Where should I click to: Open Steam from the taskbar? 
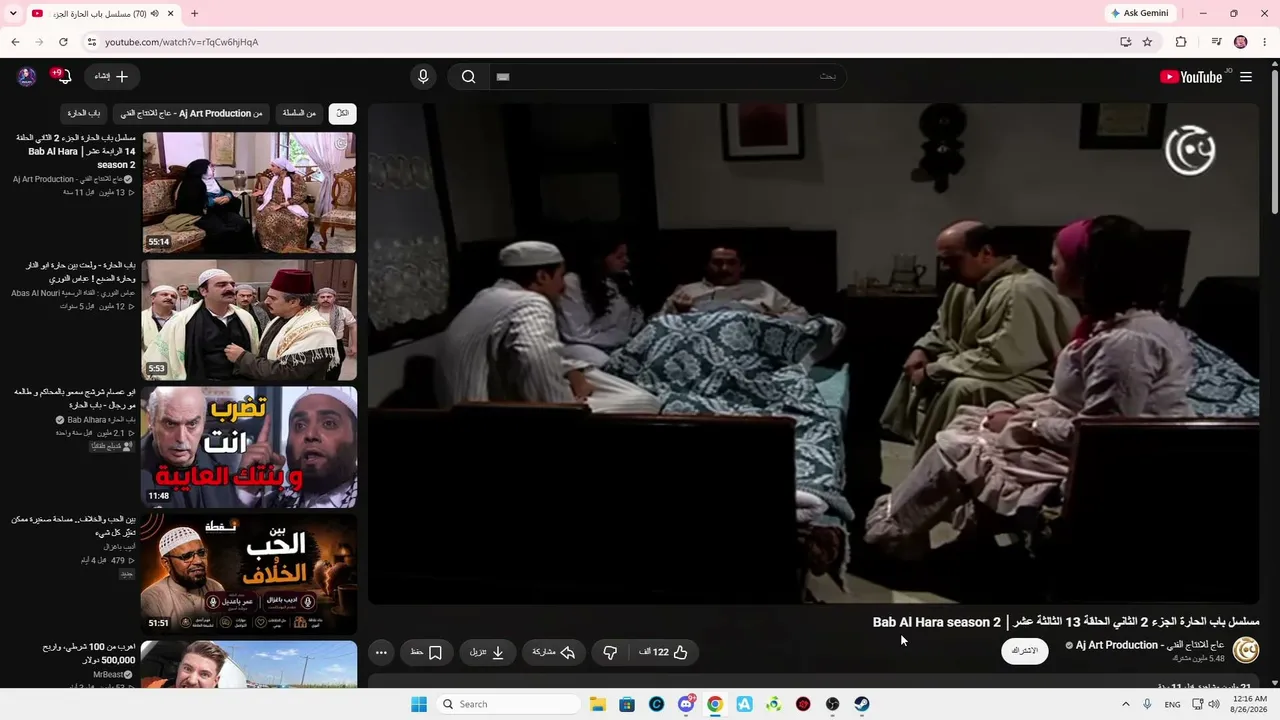[x=862, y=704]
